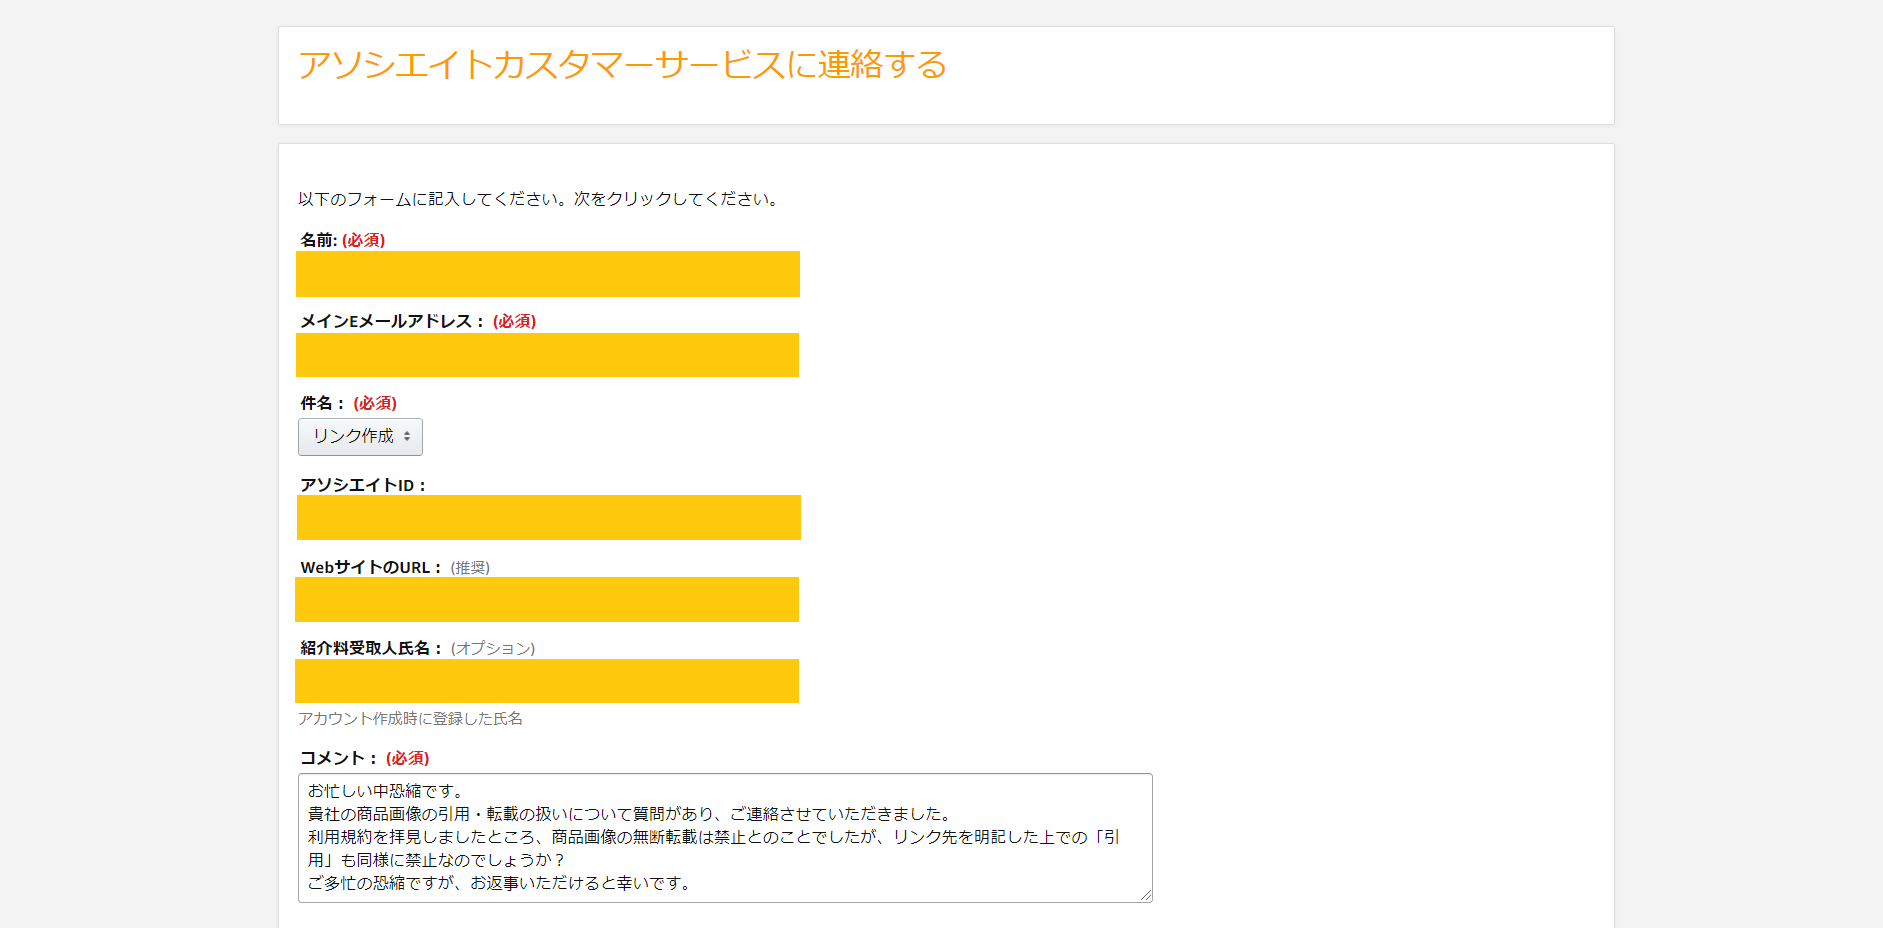The image size is (1883, 928).
Task: Click the アカウント作成時に登録した氏名 hint text
Action: point(410,719)
